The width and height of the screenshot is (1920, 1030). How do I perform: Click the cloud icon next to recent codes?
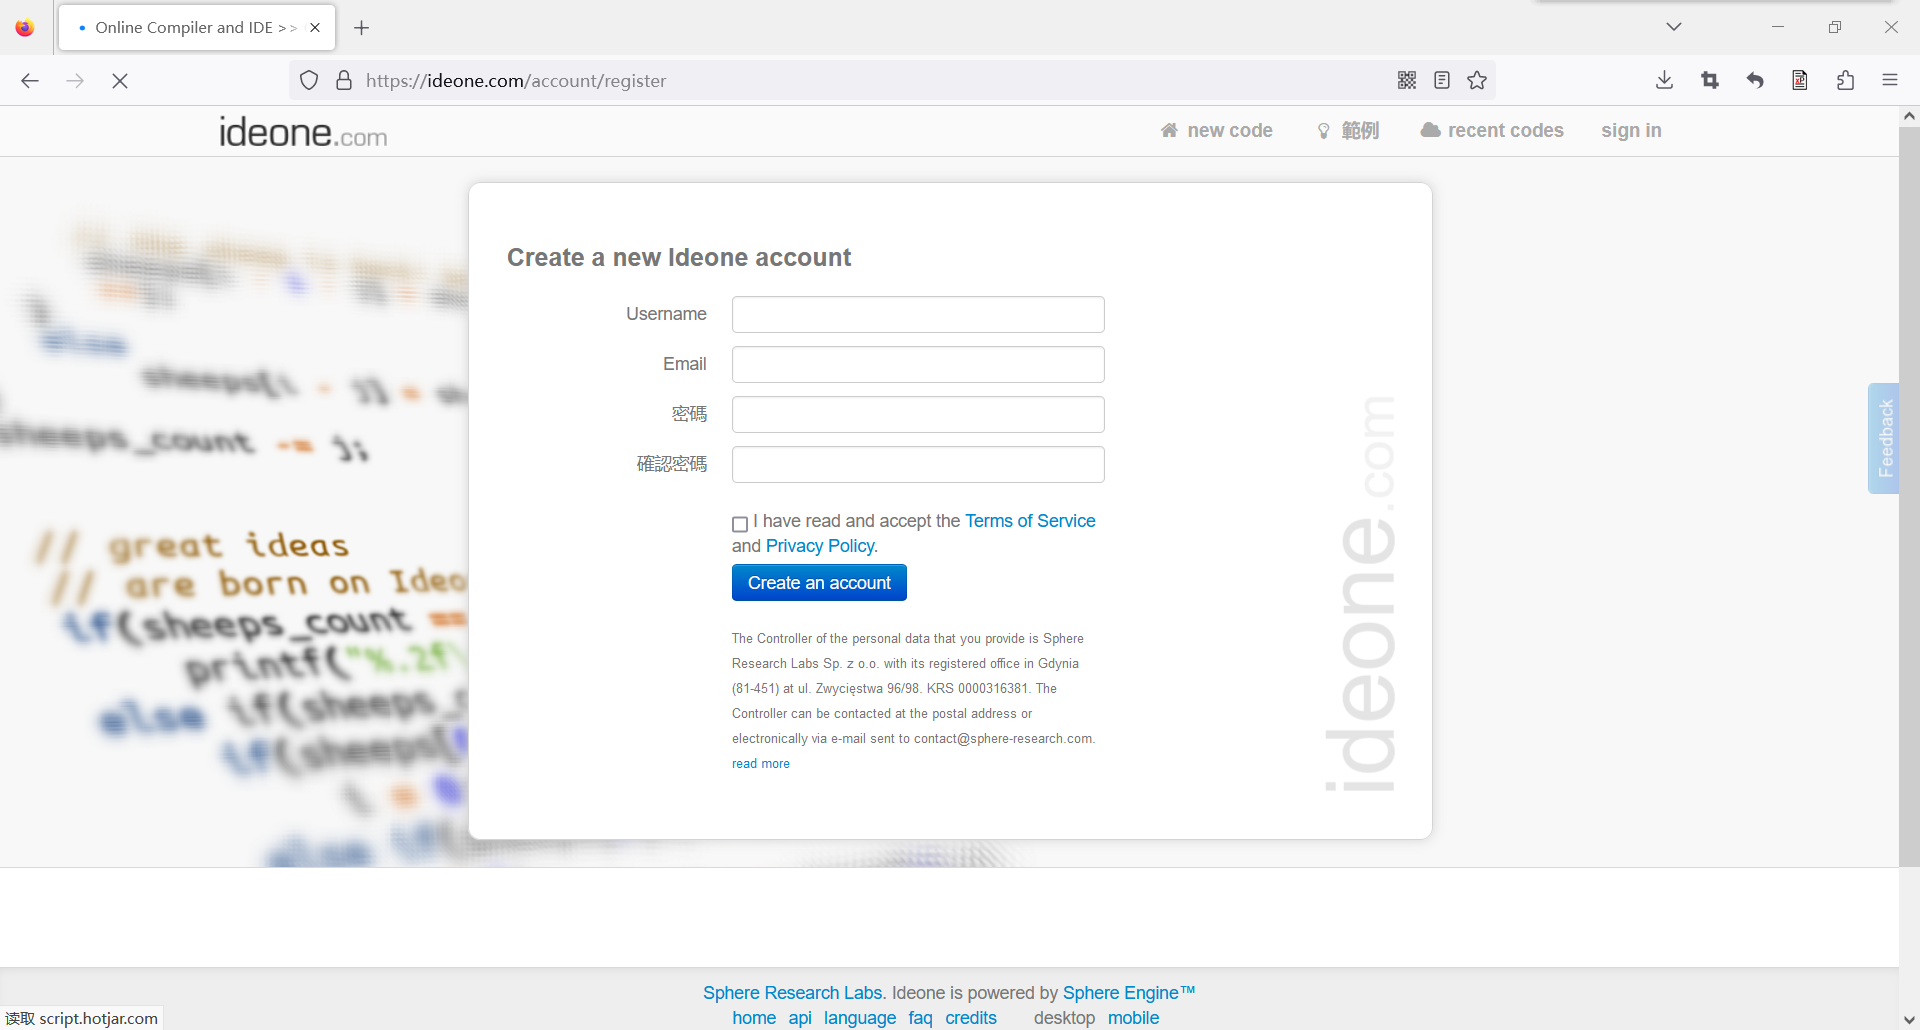tap(1430, 130)
